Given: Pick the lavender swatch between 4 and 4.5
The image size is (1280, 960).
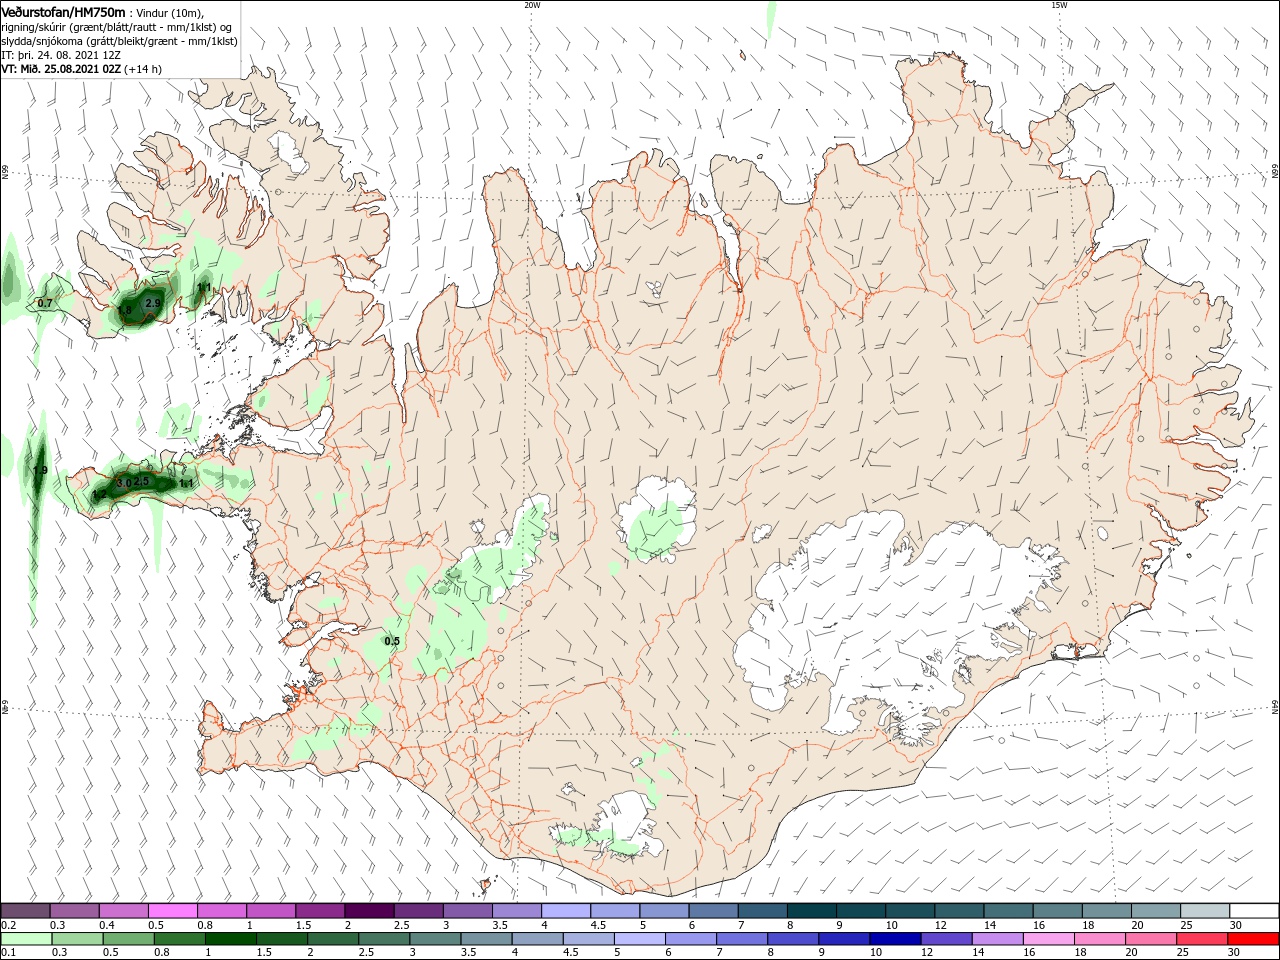Looking at the screenshot, I should click(565, 911).
